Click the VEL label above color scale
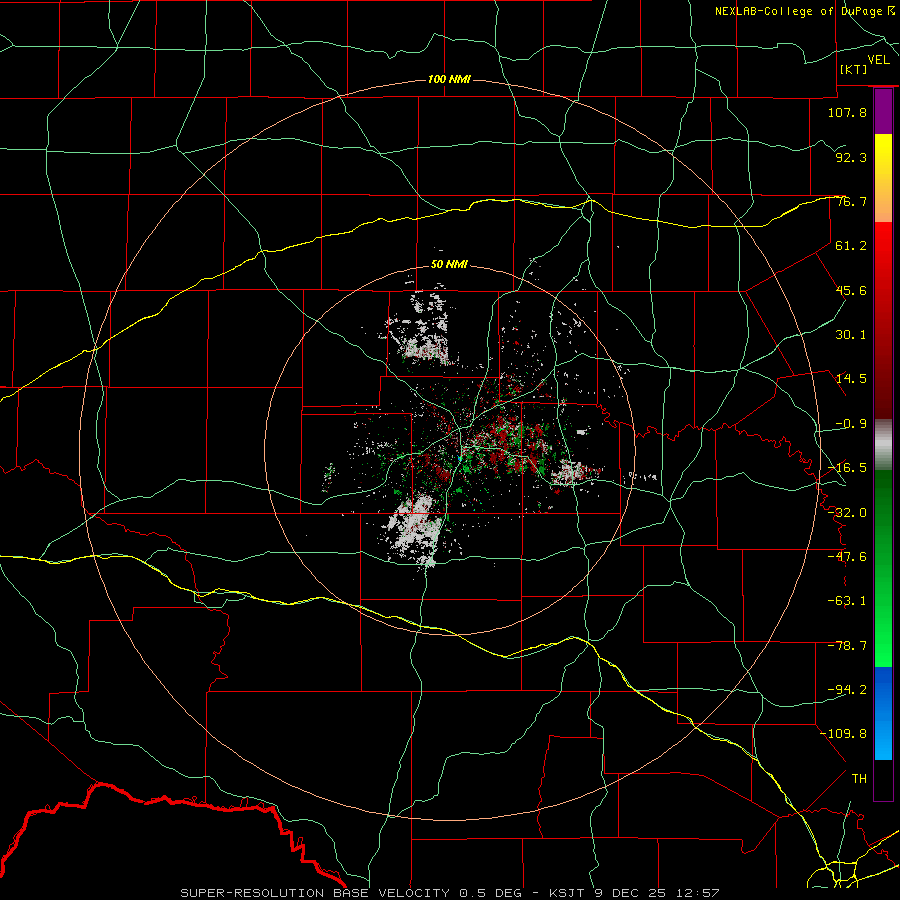900x900 pixels. point(878,60)
